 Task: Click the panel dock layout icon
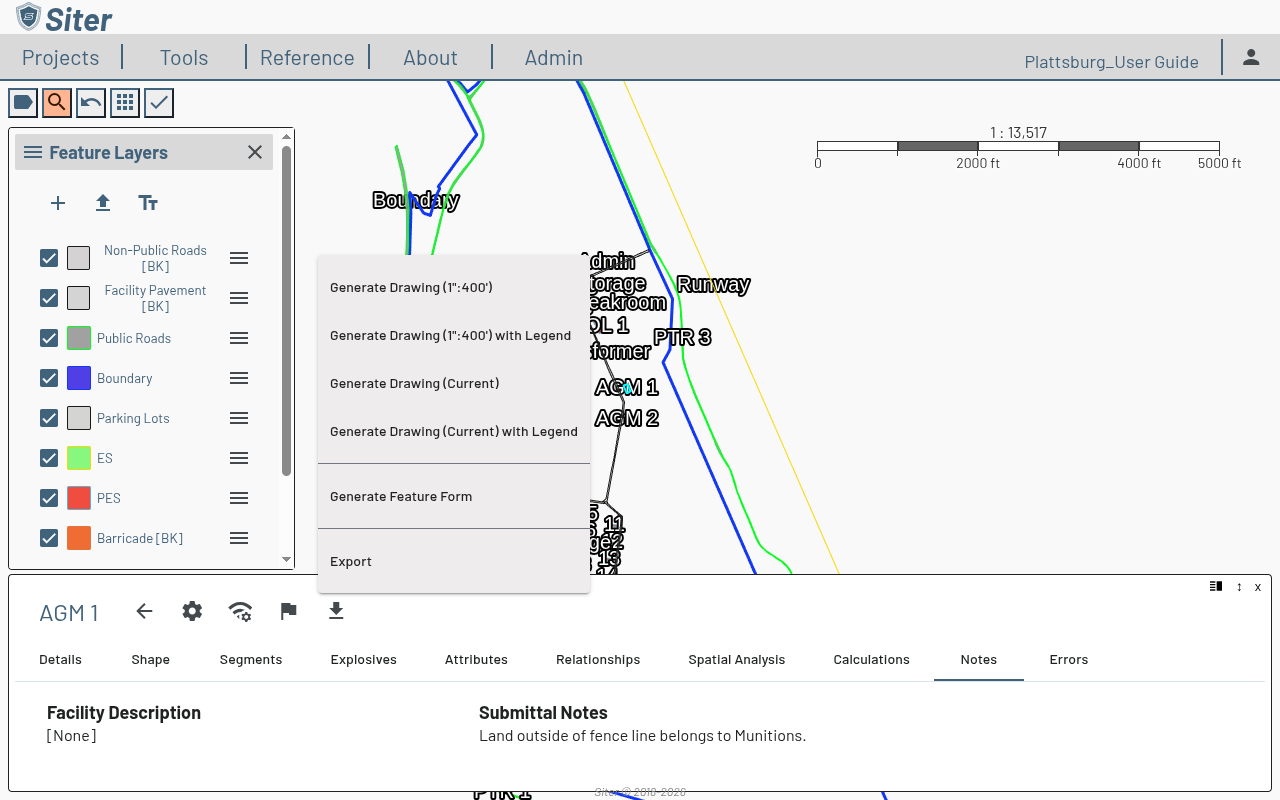tap(1216, 586)
